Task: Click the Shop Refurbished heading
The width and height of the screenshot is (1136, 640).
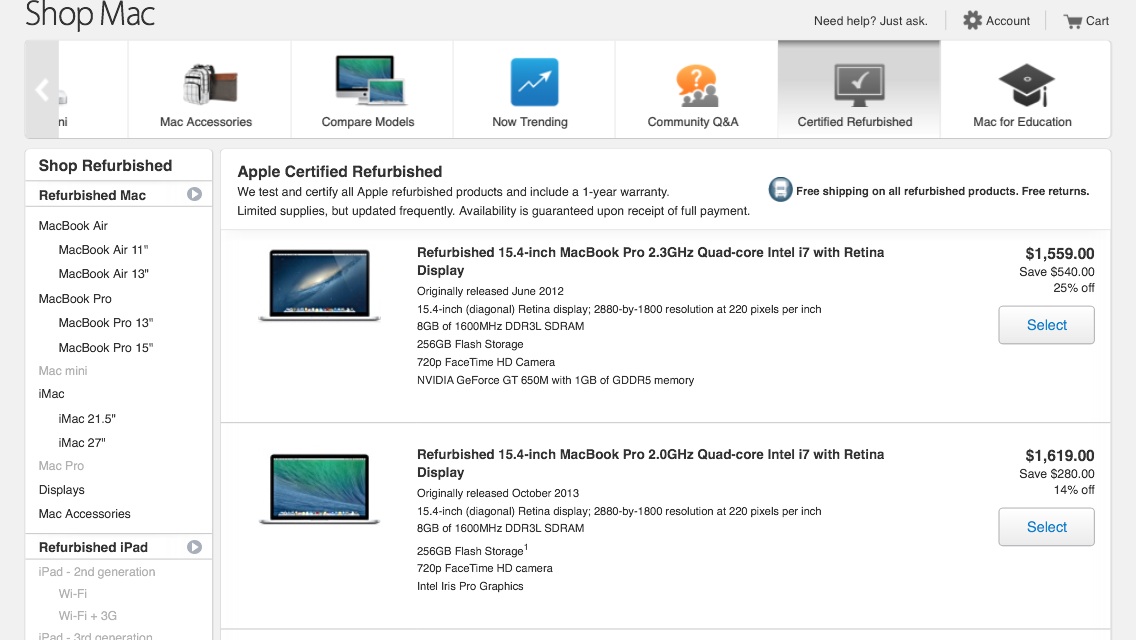Action: tap(105, 165)
